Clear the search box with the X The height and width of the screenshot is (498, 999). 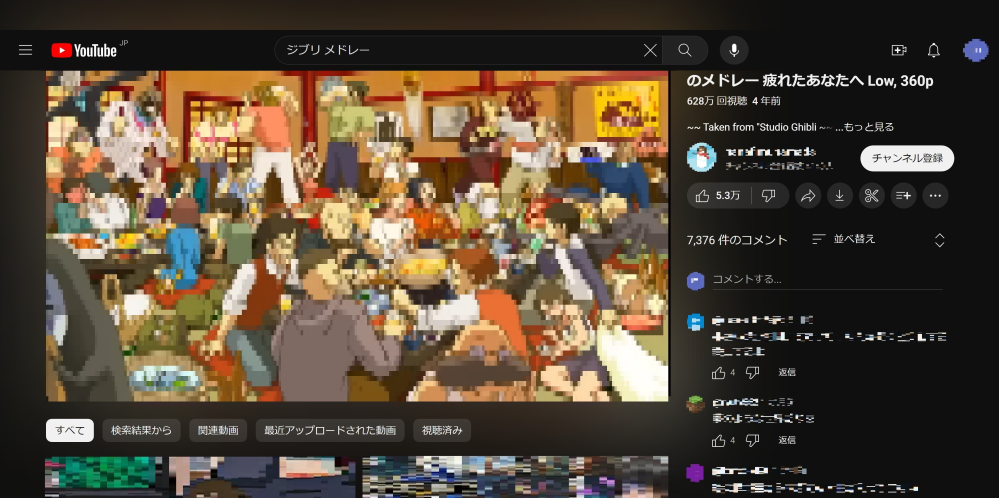click(x=650, y=50)
